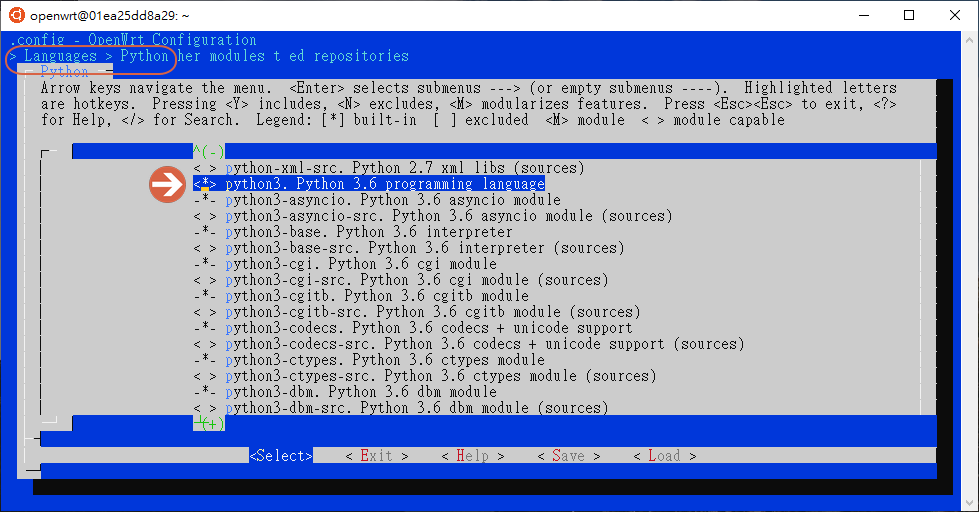Toggle python3-cgi-src module checkbox
The height and width of the screenshot is (512, 979).
click(205, 280)
